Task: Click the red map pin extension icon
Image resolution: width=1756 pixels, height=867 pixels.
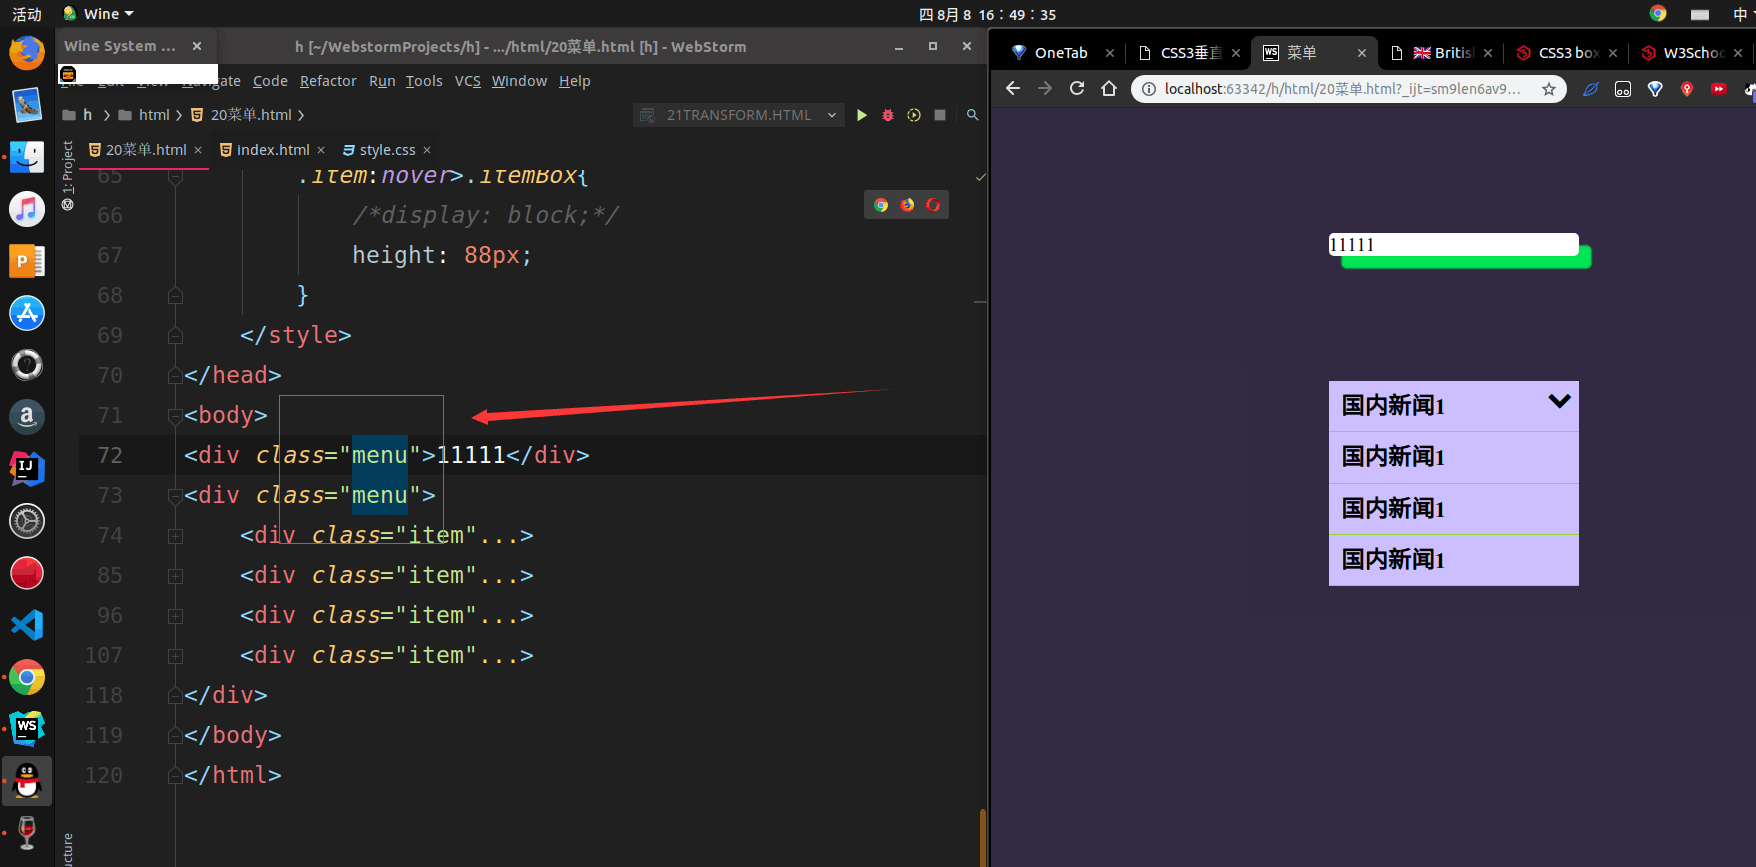Action: pyautogui.click(x=1687, y=89)
